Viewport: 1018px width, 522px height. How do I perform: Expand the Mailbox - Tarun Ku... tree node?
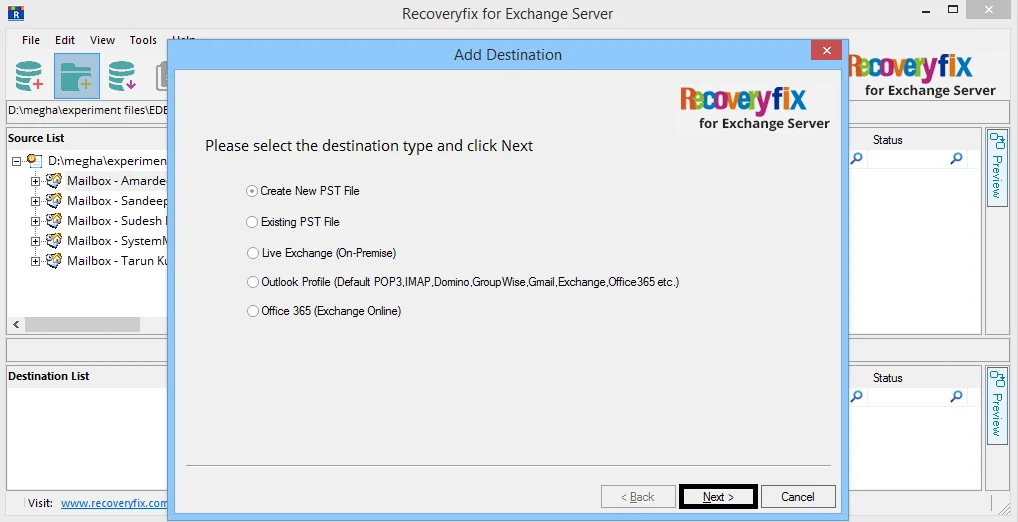(x=36, y=262)
